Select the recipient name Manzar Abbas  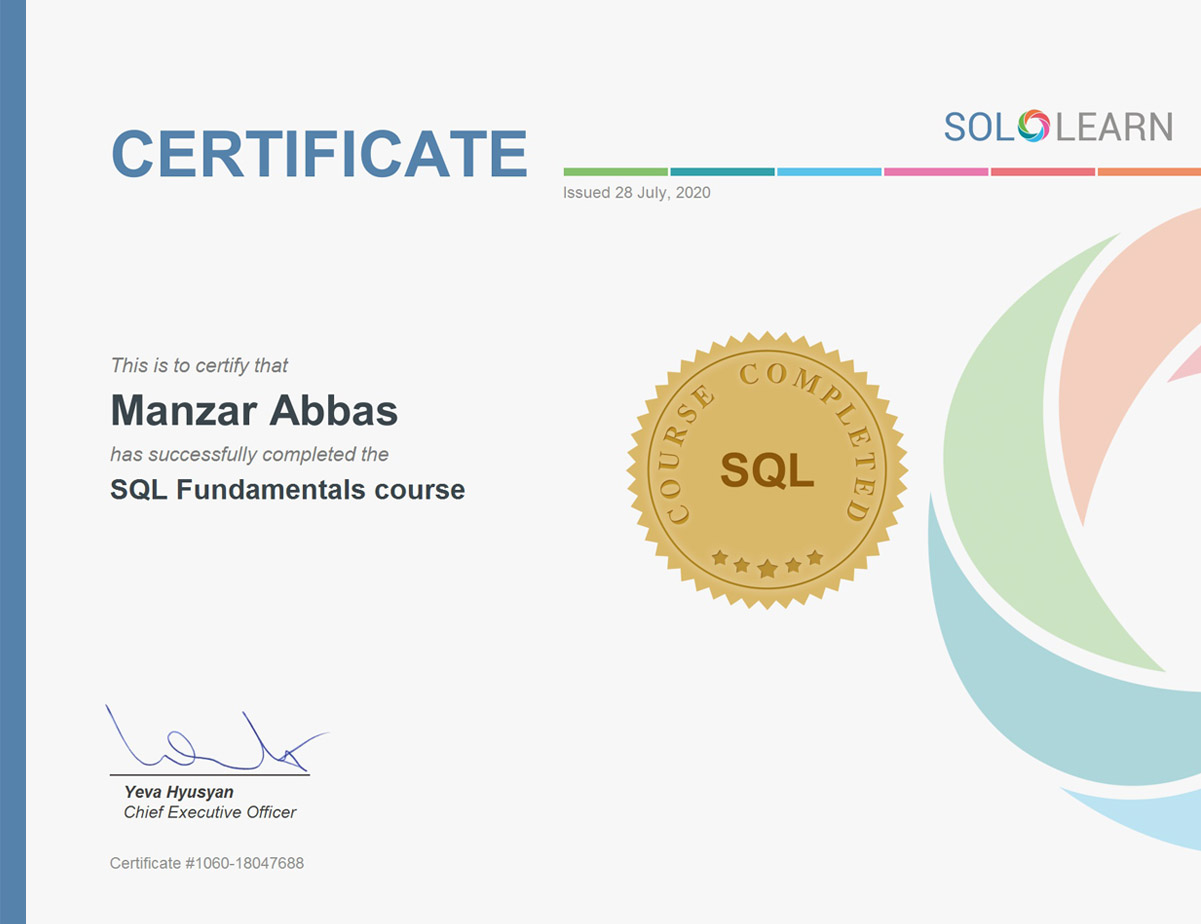click(x=254, y=411)
